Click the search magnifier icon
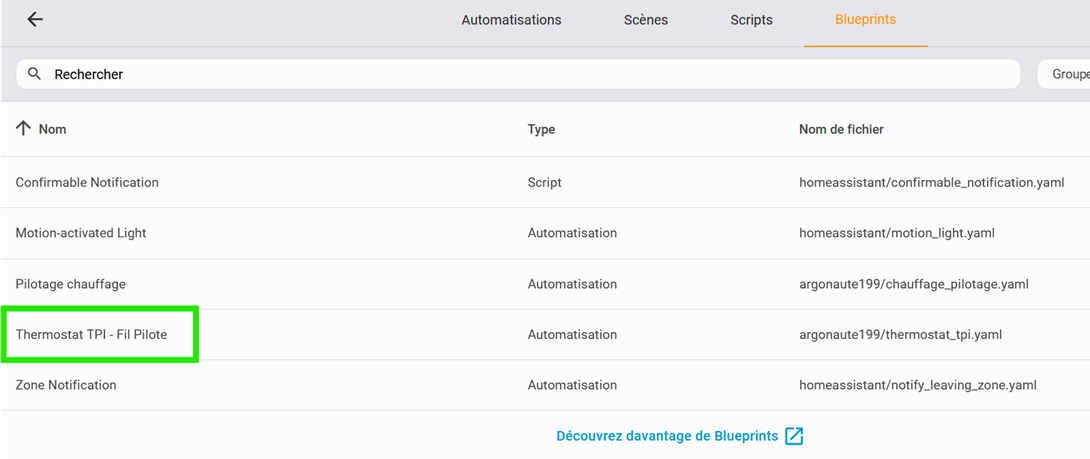This screenshot has width=1090, height=459. pos(34,74)
